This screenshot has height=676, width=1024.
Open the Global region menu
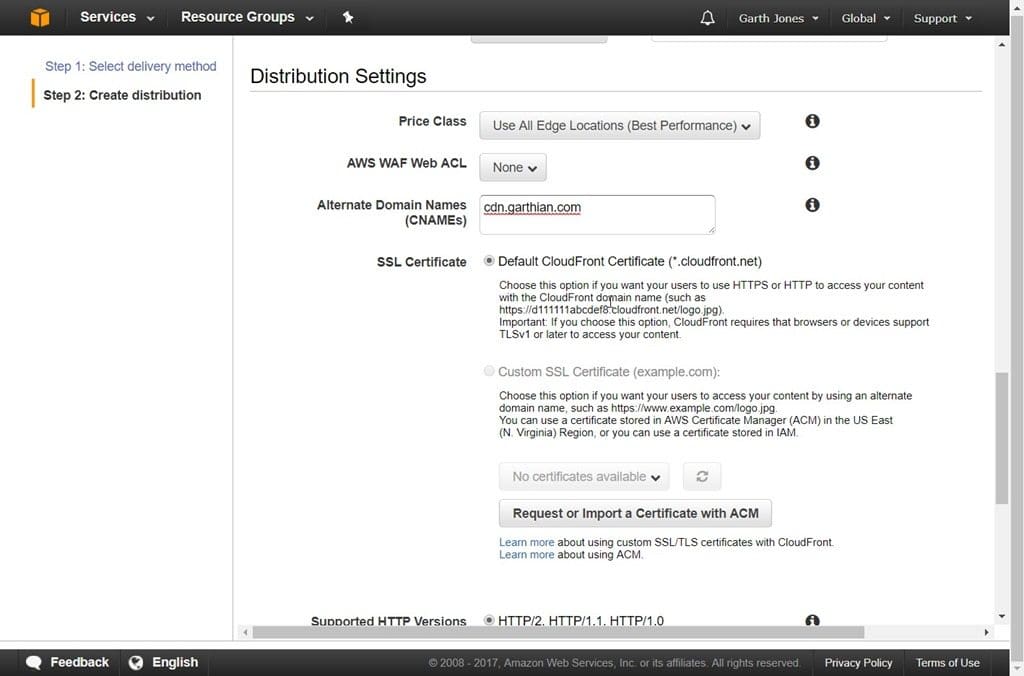[x=865, y=18]
